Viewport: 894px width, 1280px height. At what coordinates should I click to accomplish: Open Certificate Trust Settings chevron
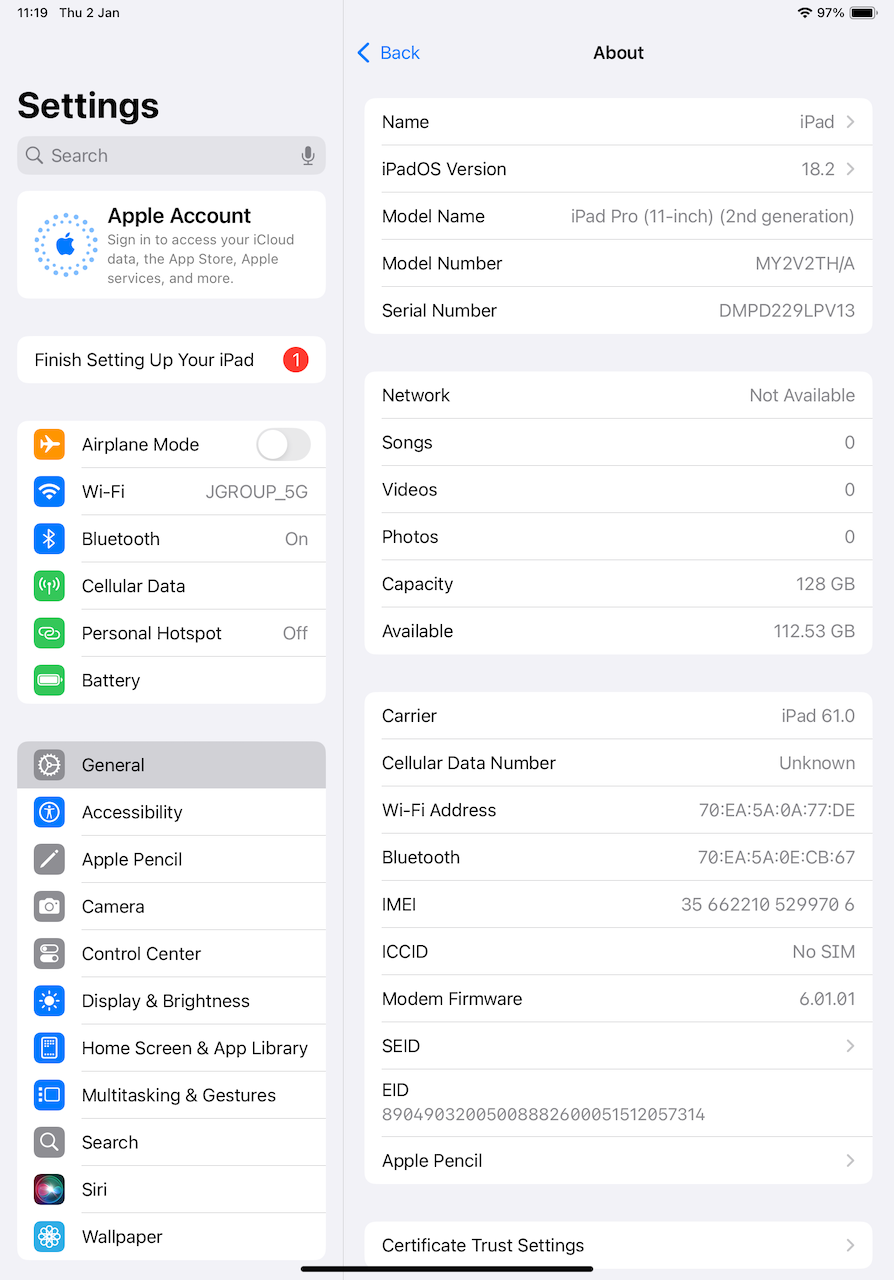coord(850,1245)
